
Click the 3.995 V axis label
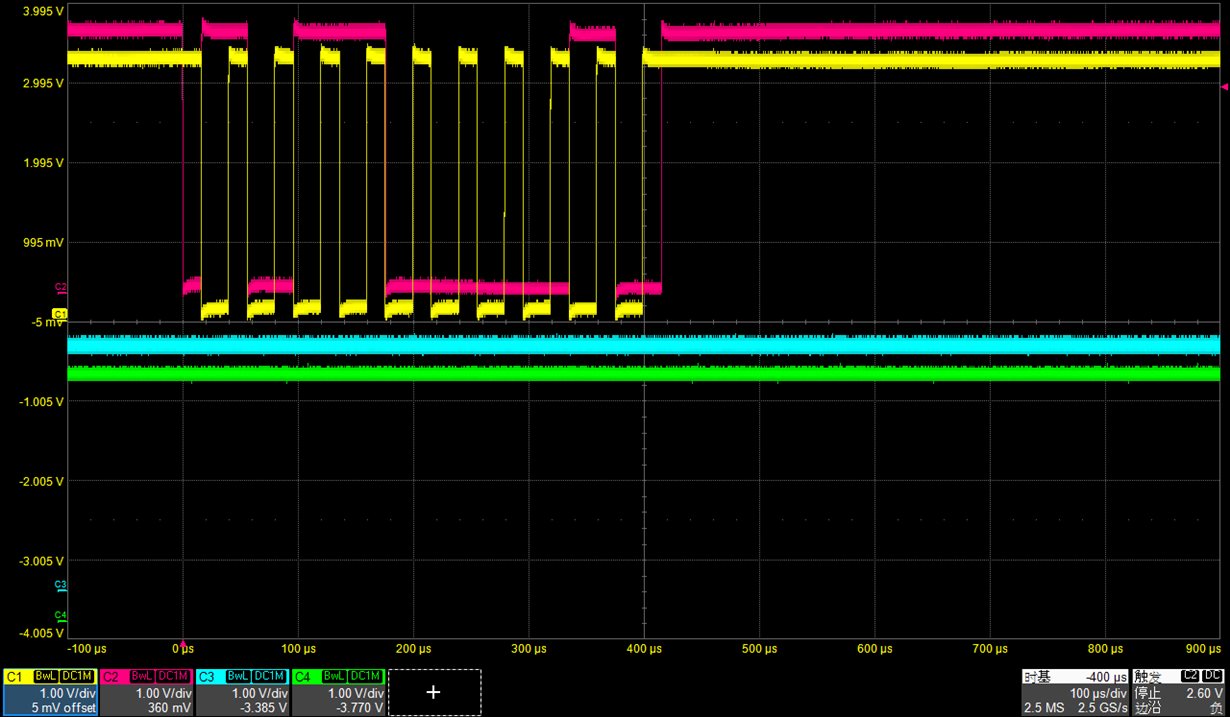click(43, 13)
